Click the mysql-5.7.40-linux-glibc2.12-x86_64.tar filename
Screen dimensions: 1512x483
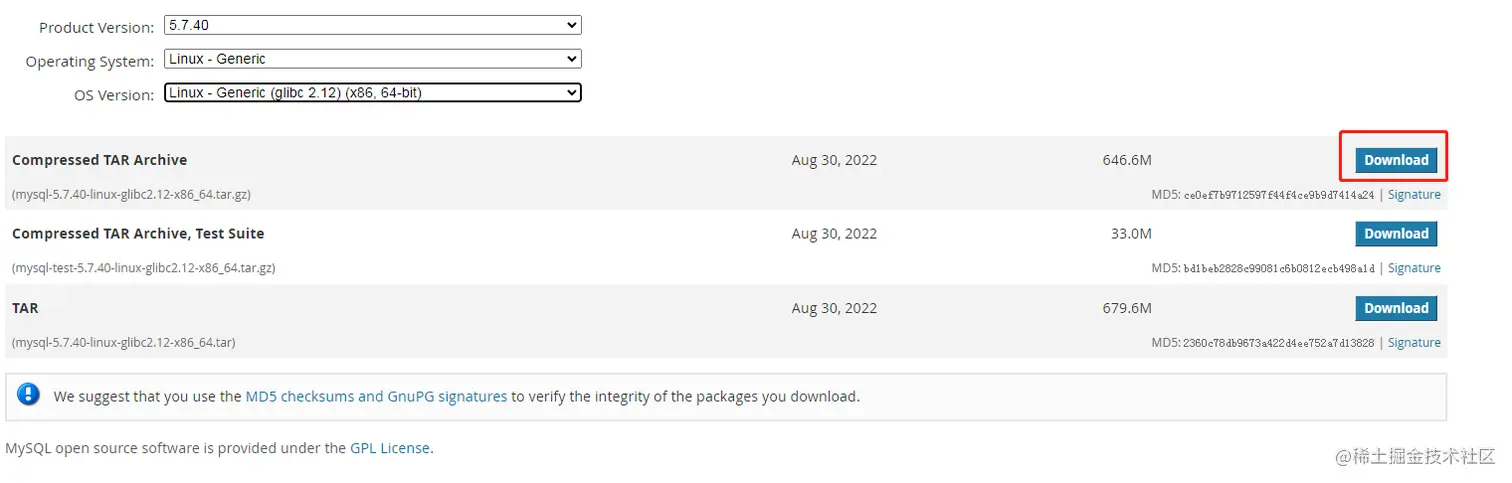click(123, 343)
